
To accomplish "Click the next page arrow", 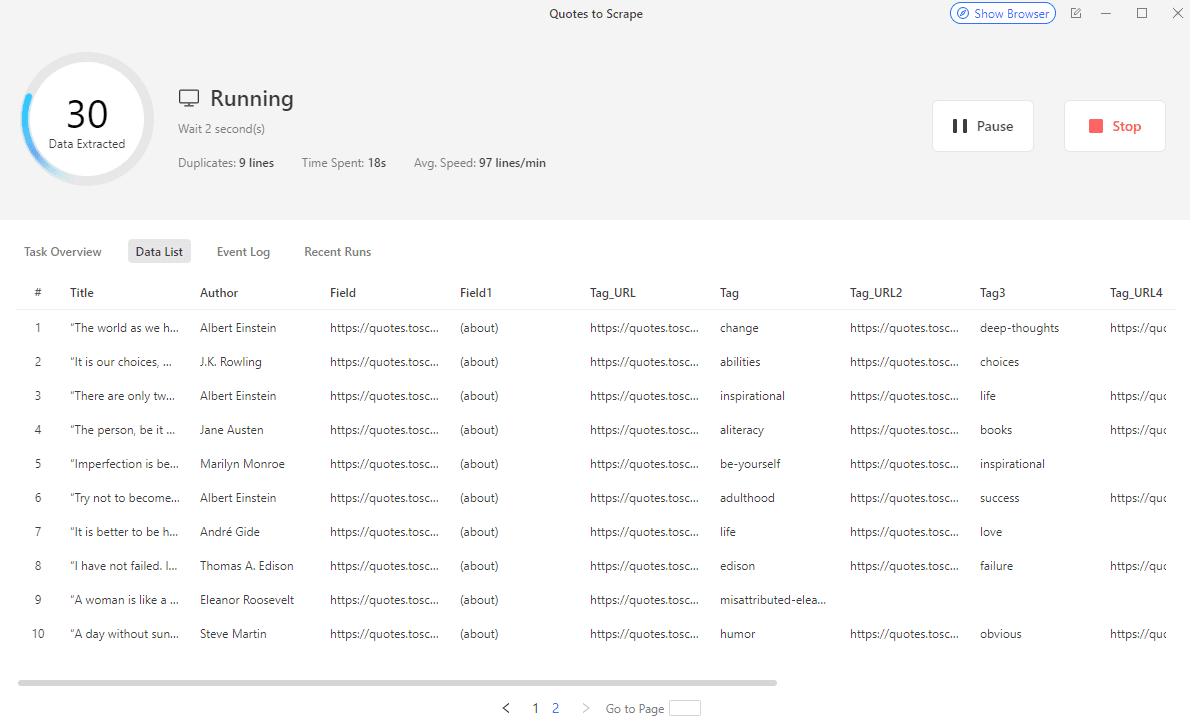I will 586,708.
